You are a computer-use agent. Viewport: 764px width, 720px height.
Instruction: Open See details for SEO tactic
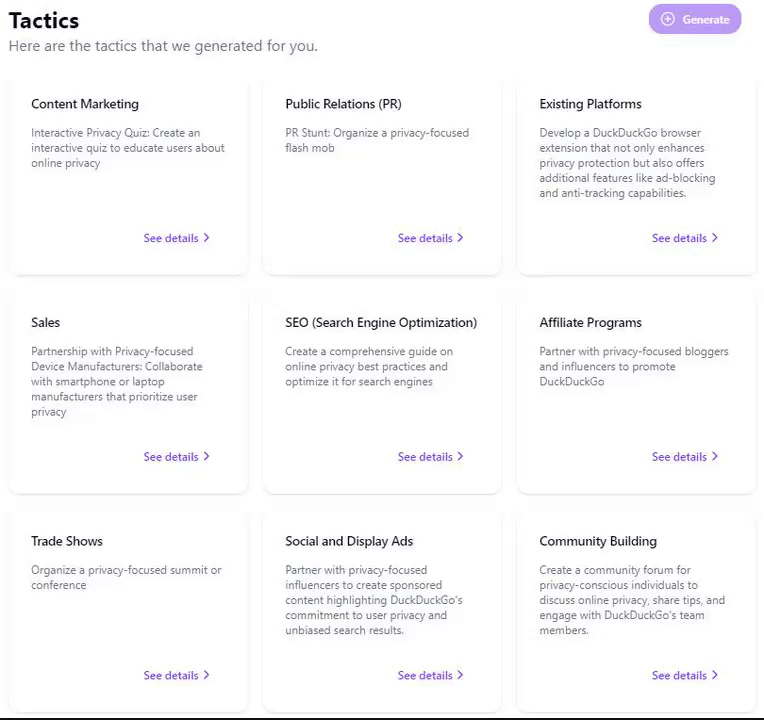(x=425, y=457)
